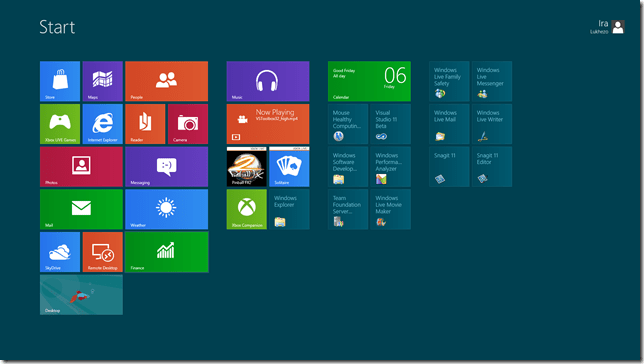Open the Camera tile
Viewport: 644px width, 364px height.
[x=188, y=124]
